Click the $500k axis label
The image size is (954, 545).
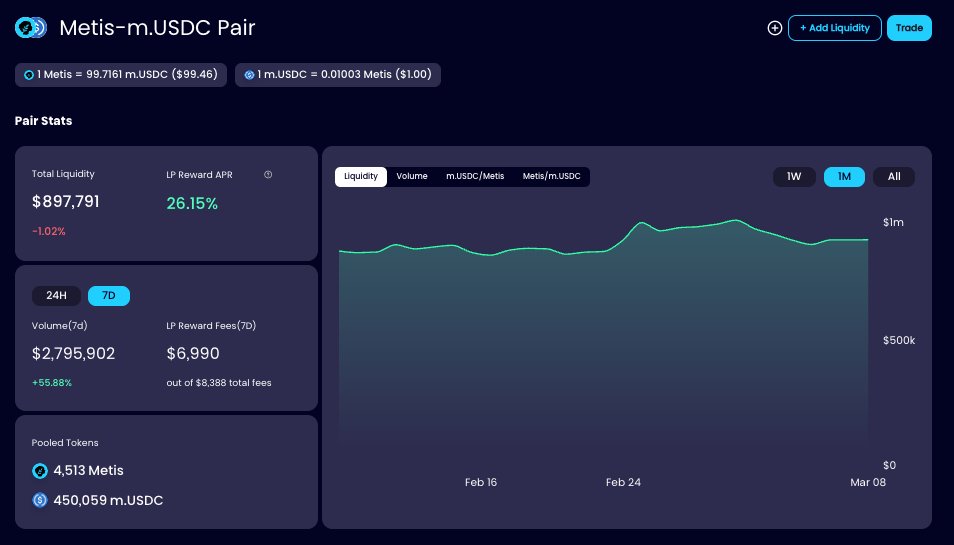pos(899,341)
